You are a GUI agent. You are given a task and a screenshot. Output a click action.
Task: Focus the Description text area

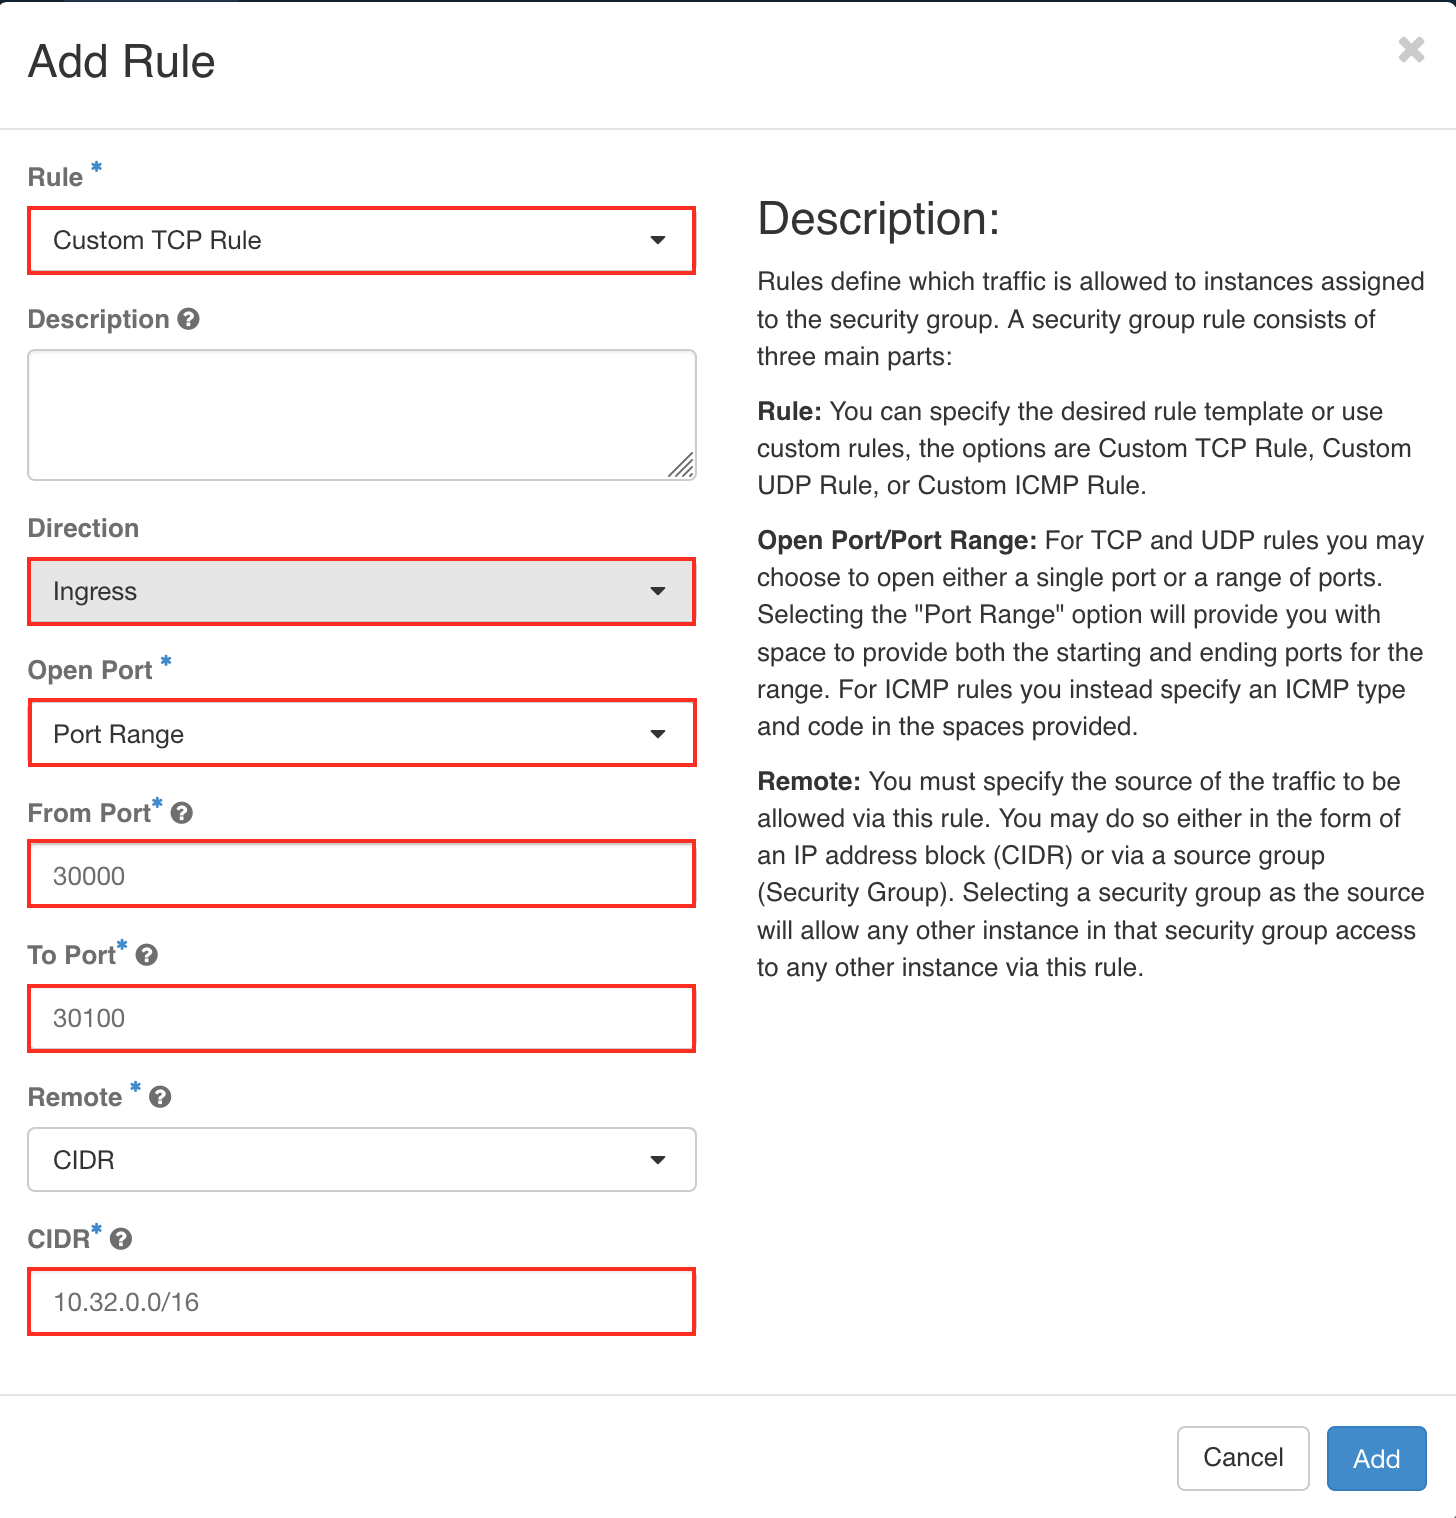pos(362,415)
